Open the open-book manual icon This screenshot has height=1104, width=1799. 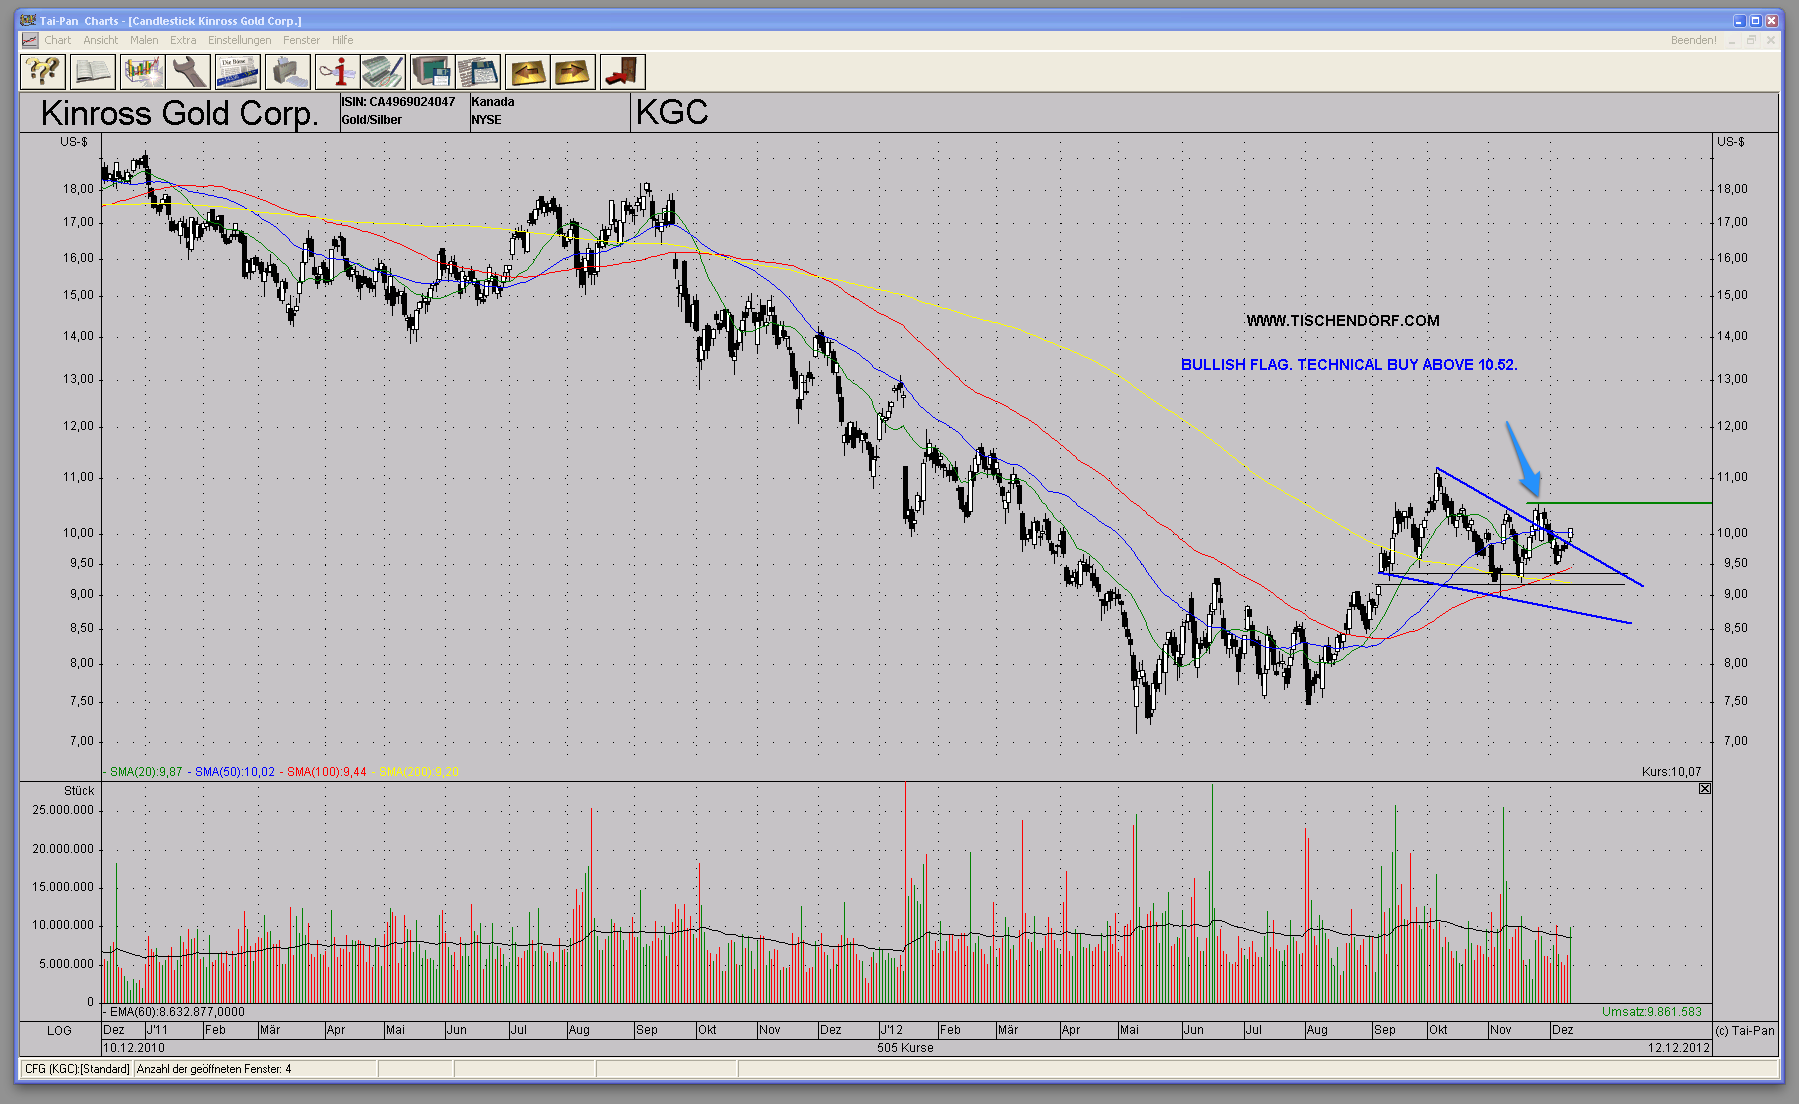click(x=93, y=72)
